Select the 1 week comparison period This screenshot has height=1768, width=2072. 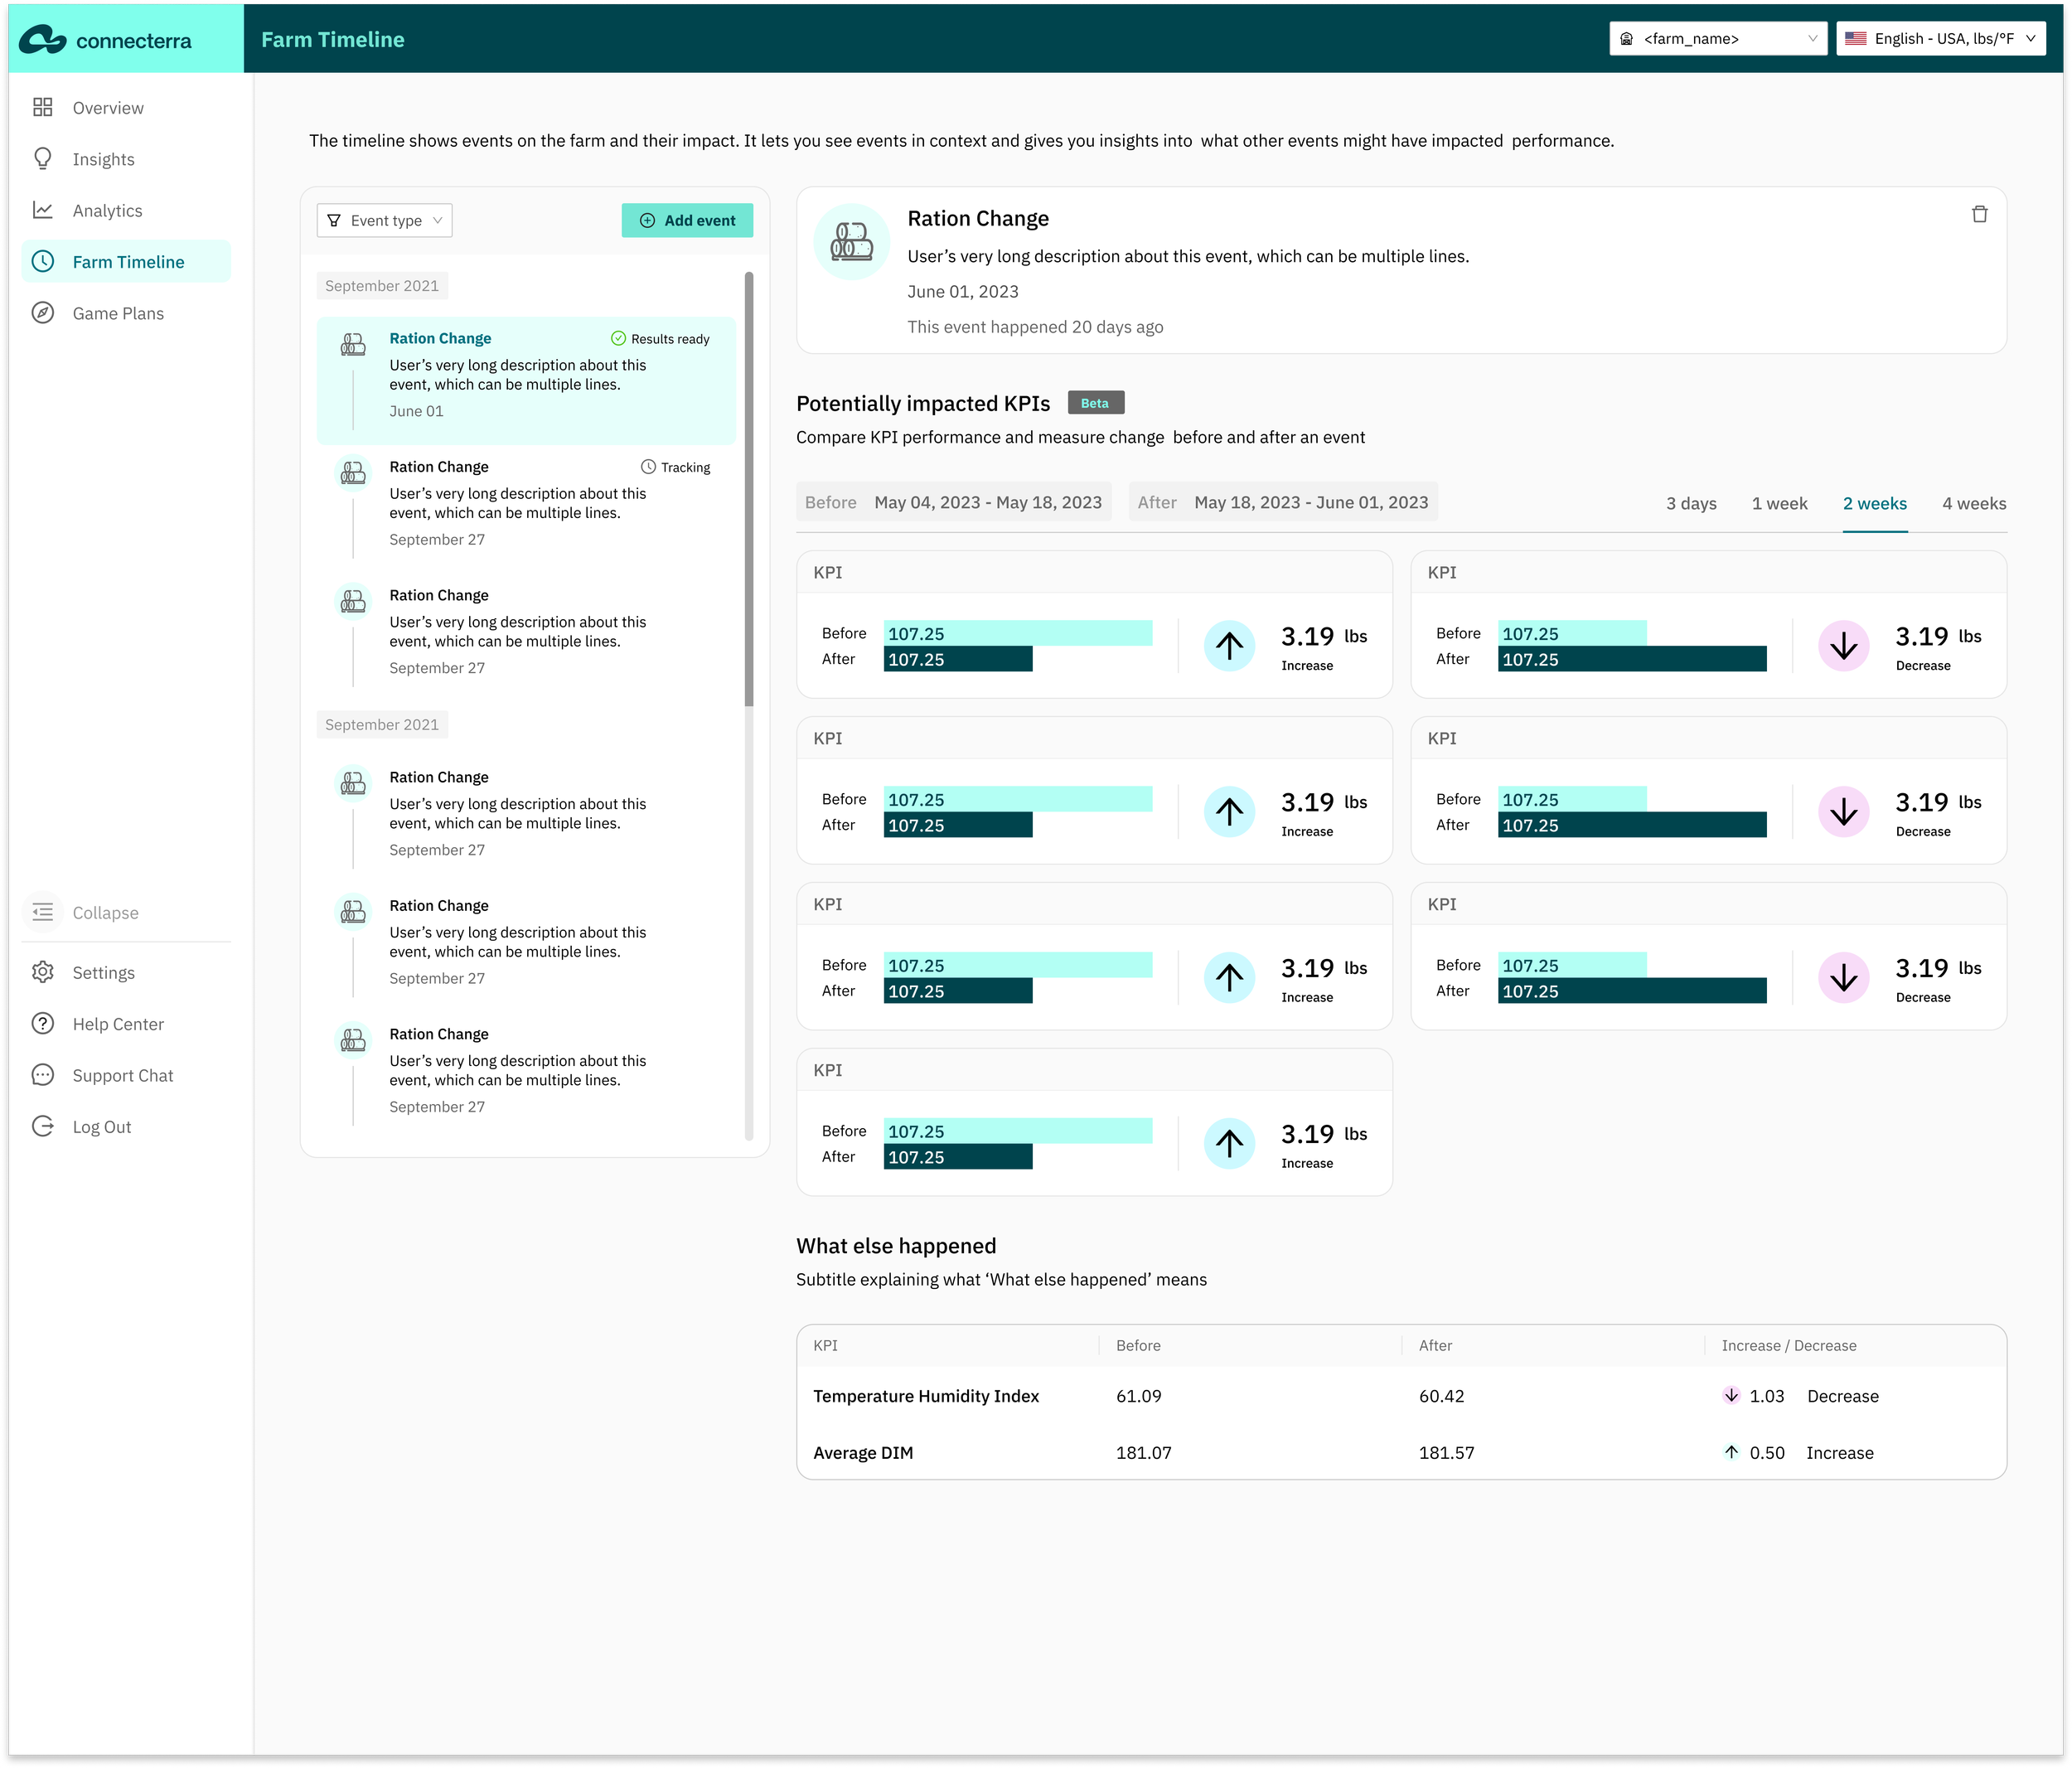point(1779,503)
